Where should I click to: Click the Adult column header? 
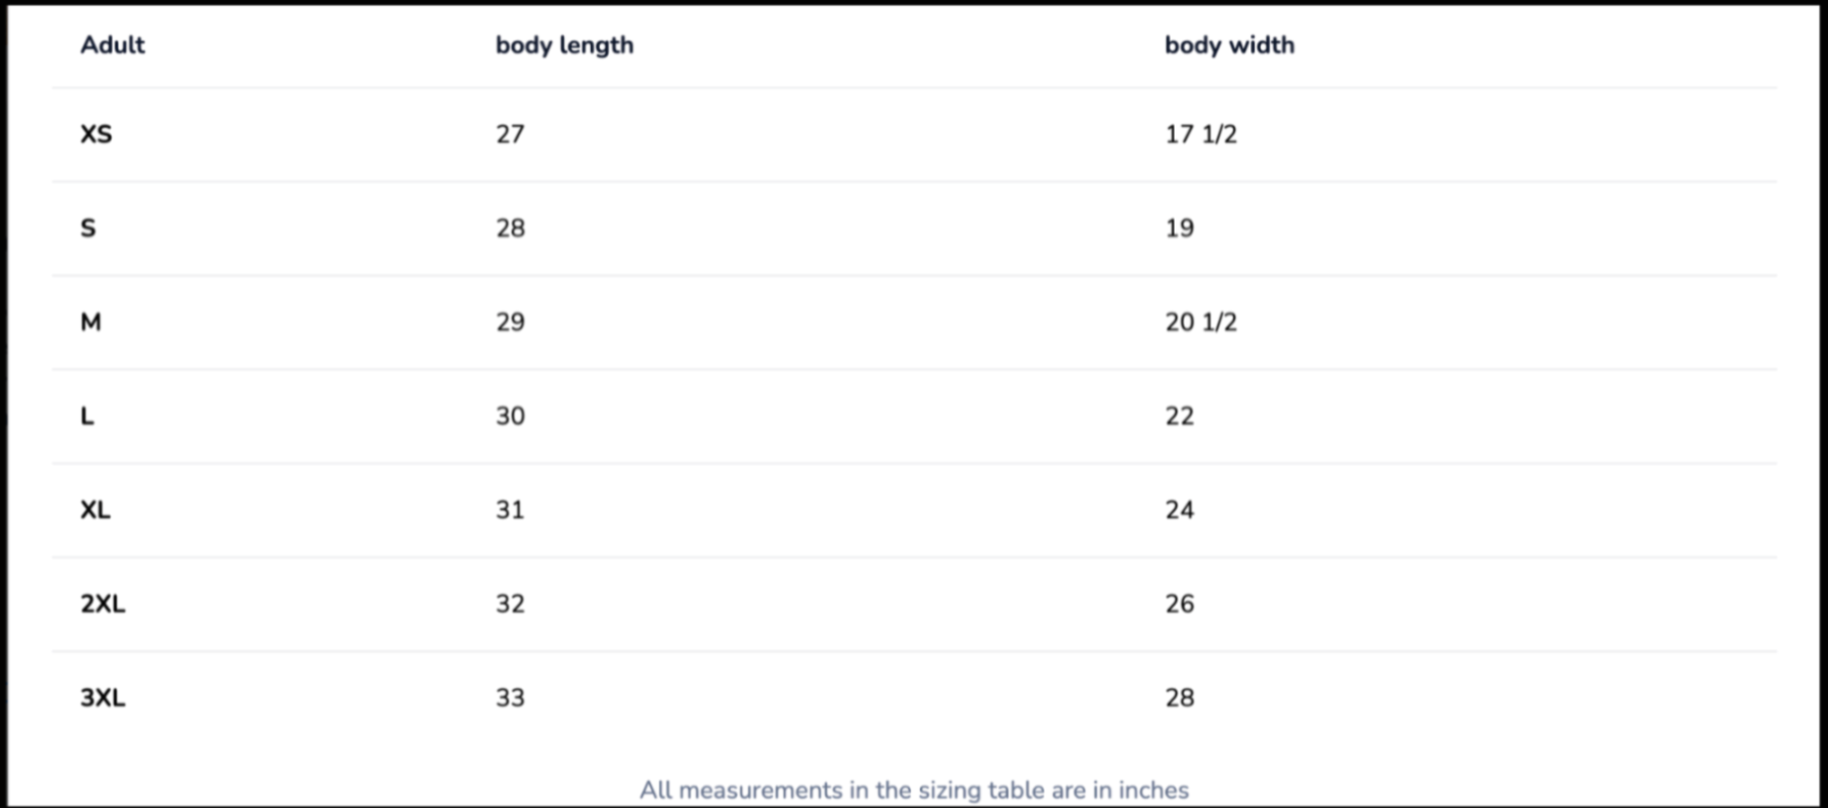tap(112, 45)
